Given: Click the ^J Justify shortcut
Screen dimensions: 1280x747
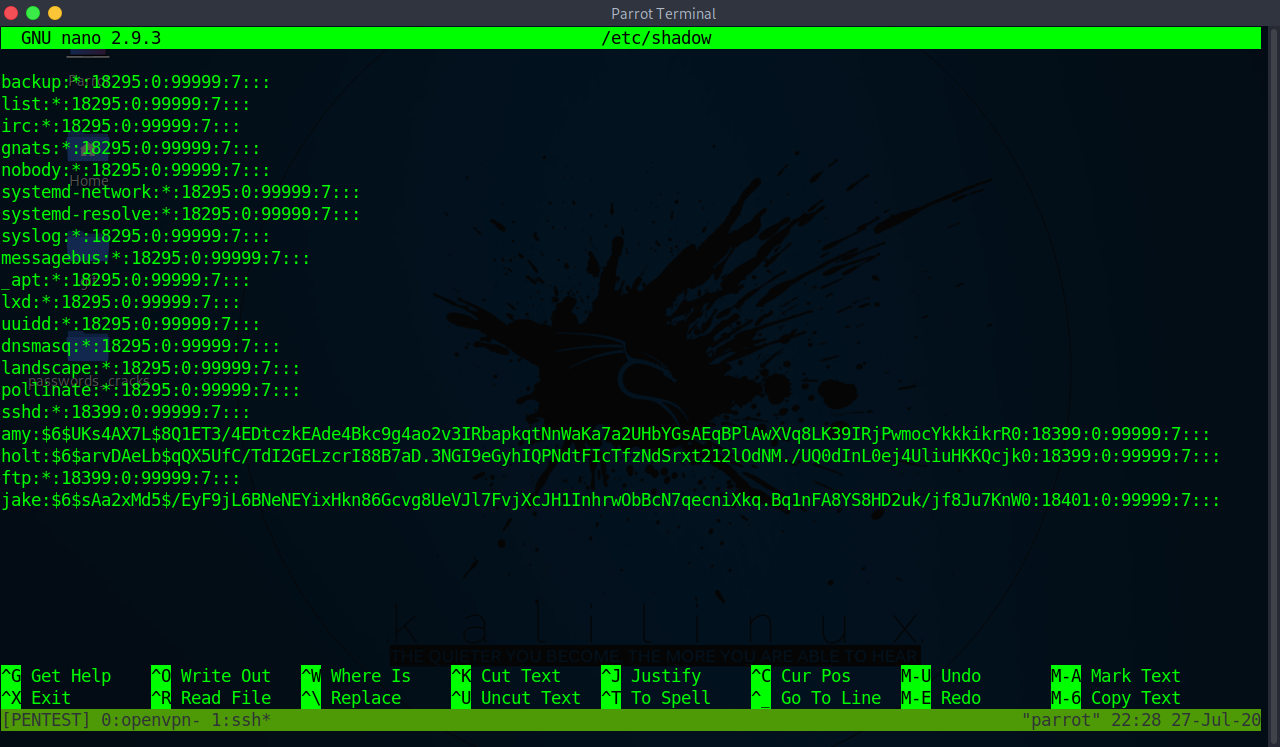Looking at the screenshot, I should pos(651,676).
